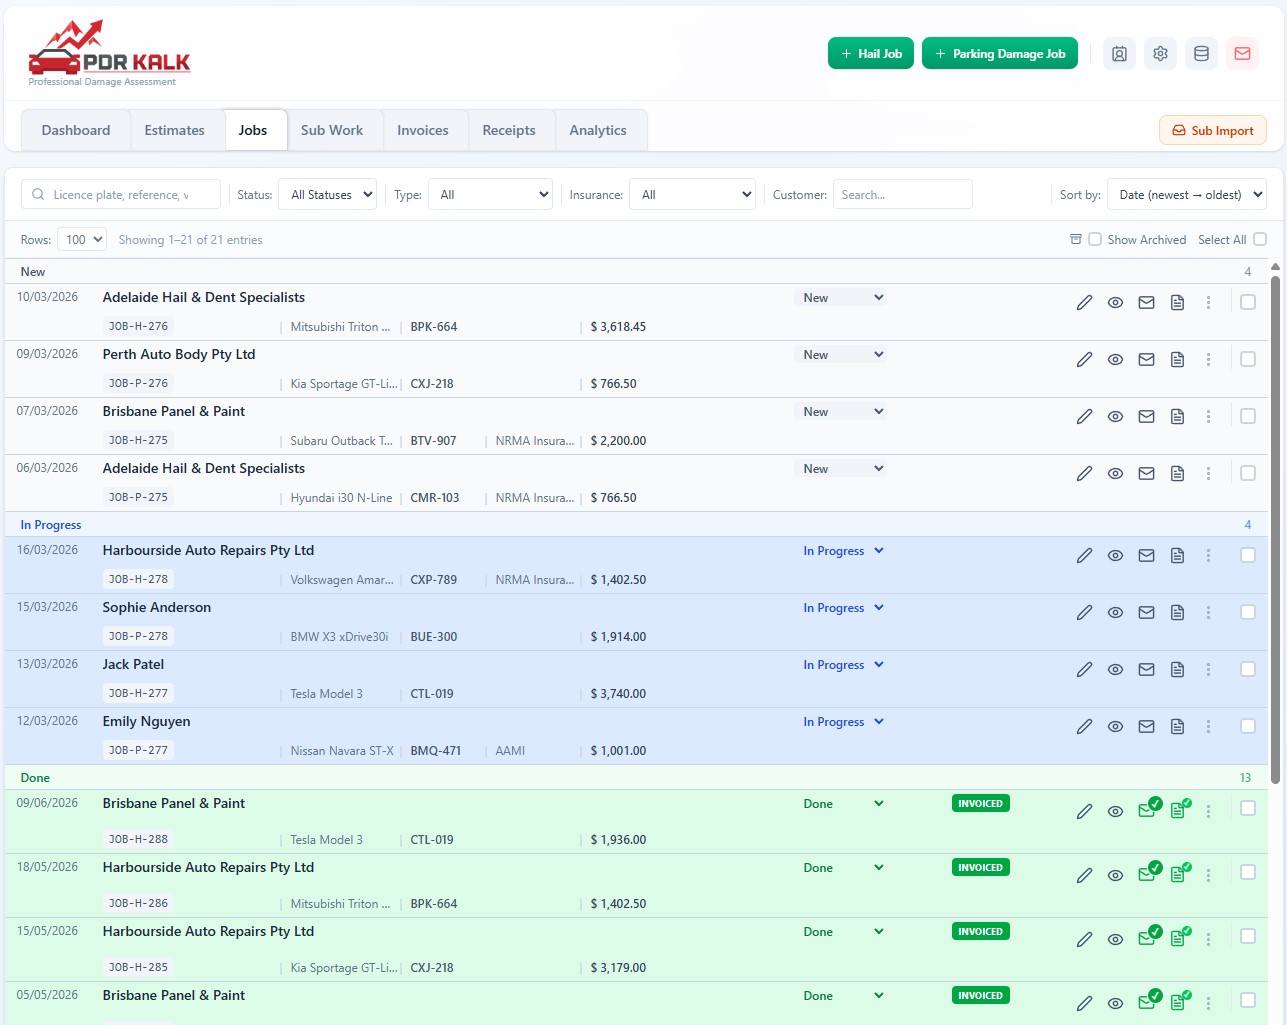
Task: Switch to the Estimates tab
Action: [174, 130]
